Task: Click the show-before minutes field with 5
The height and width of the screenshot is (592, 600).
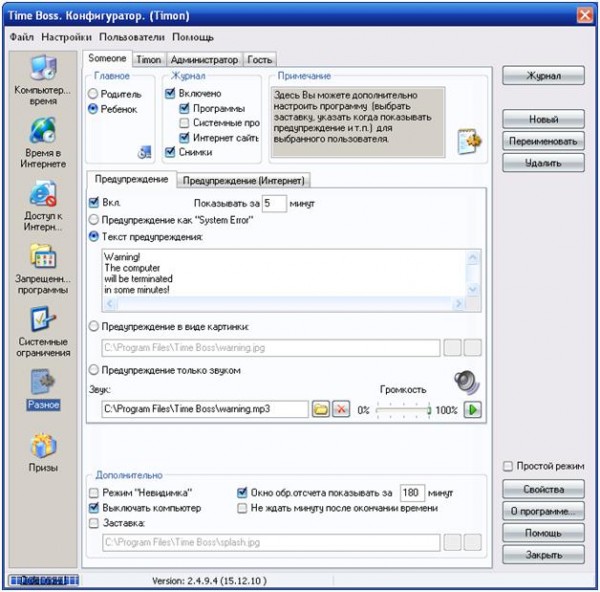Action: [274, 203]
